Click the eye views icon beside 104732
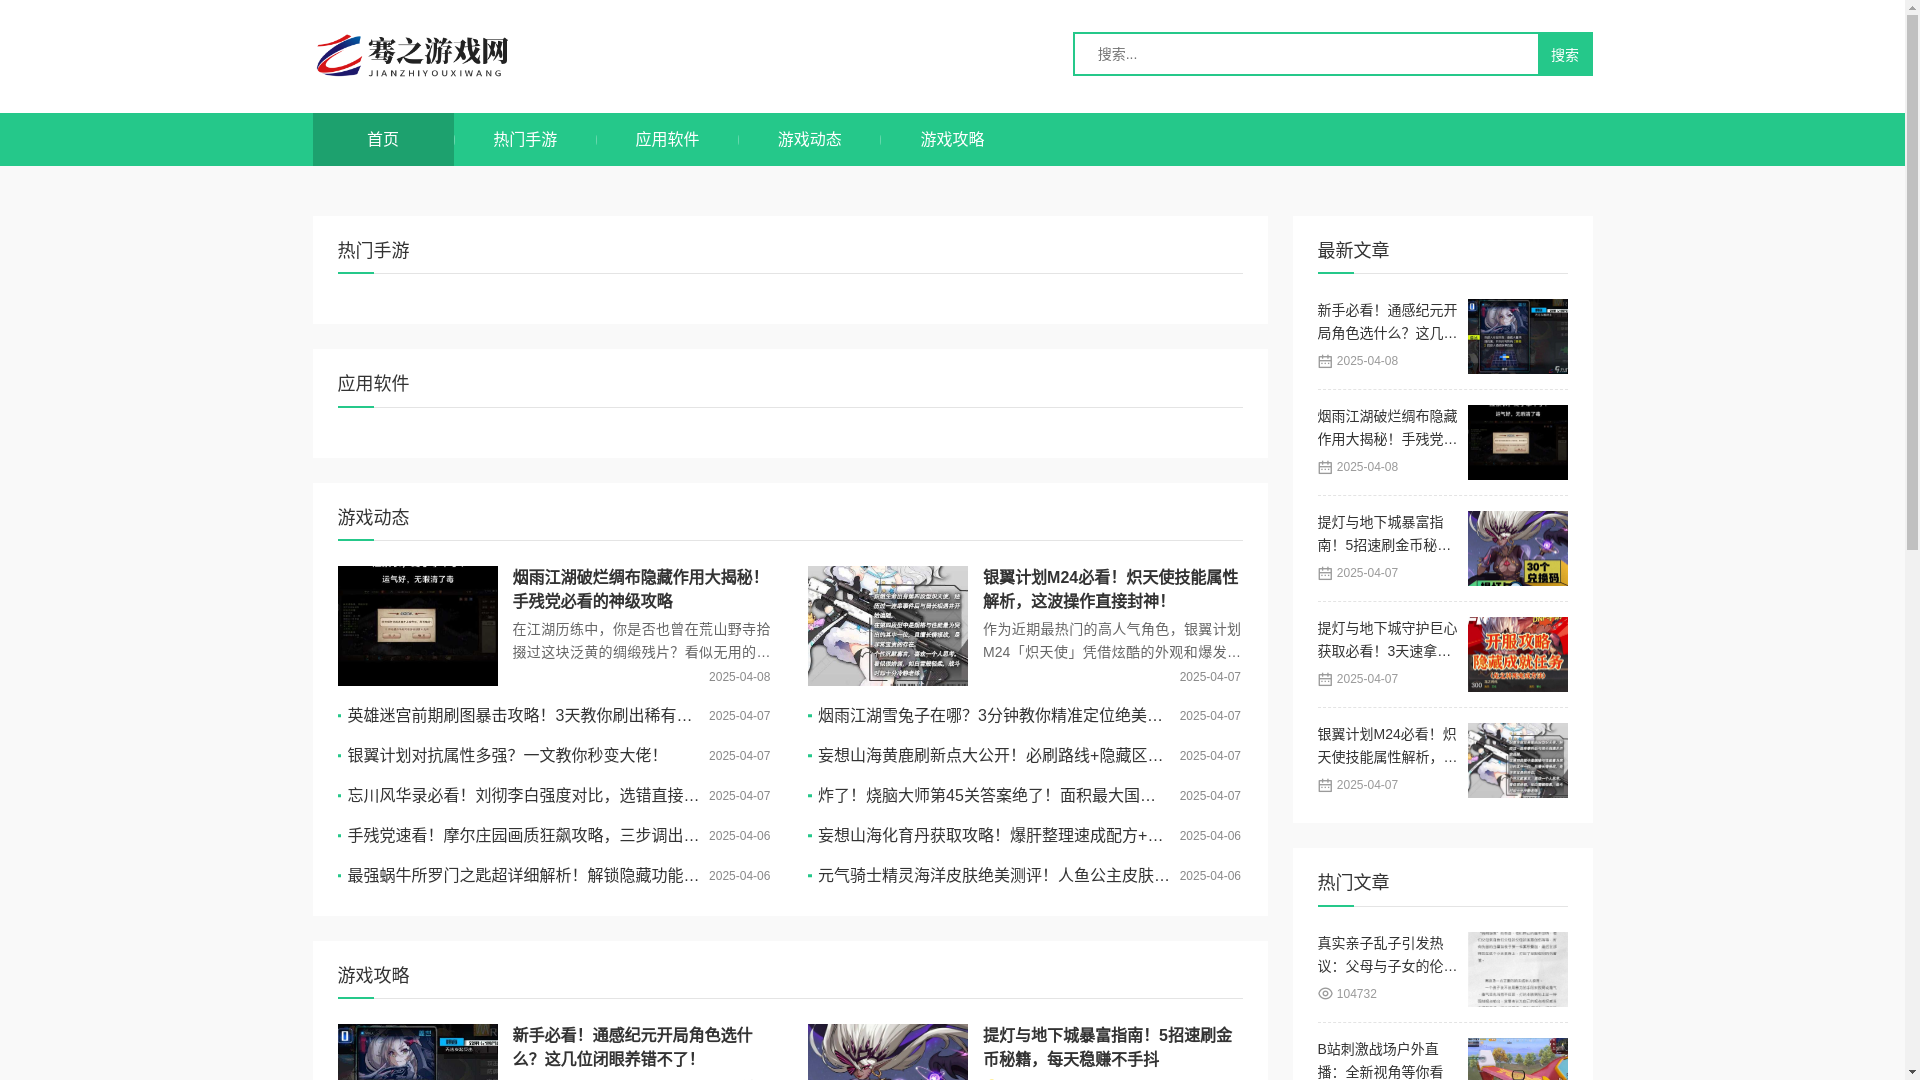The height and width of the screenshot is (1080, 1920). point(1325,994)
